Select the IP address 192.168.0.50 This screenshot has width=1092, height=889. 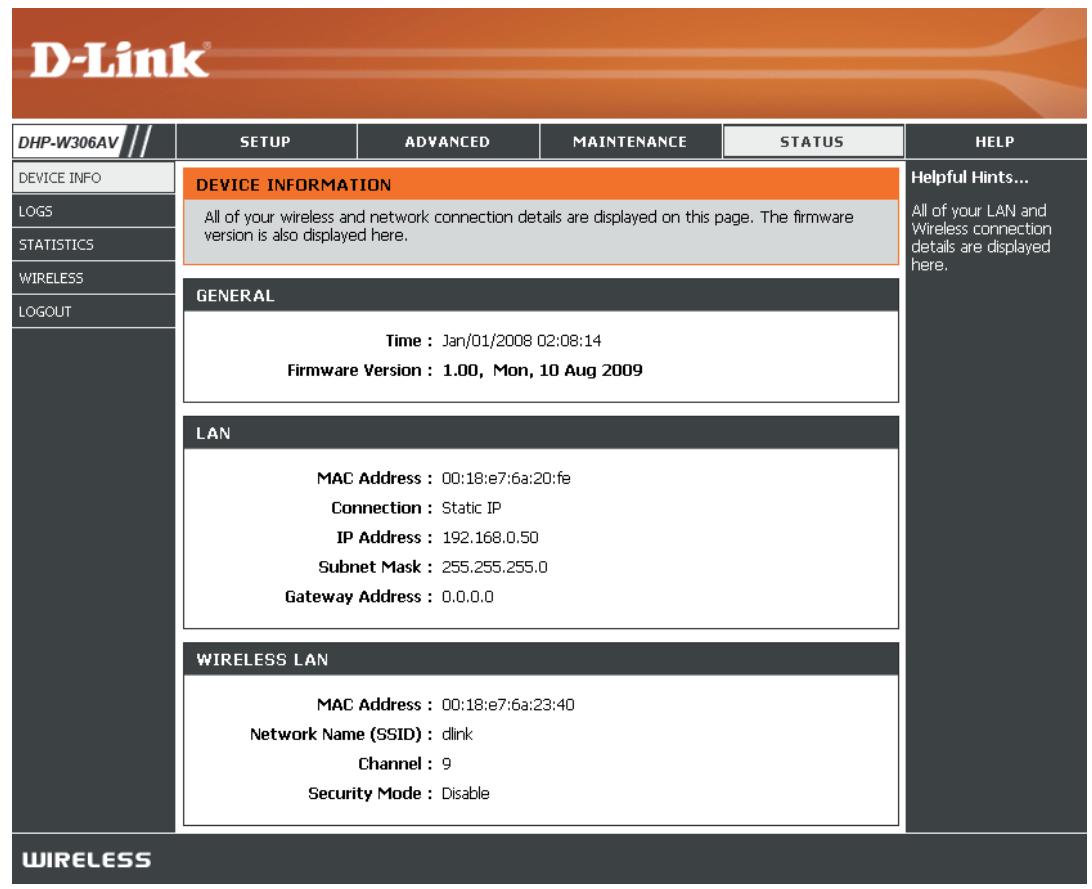[x=490, y=537]
